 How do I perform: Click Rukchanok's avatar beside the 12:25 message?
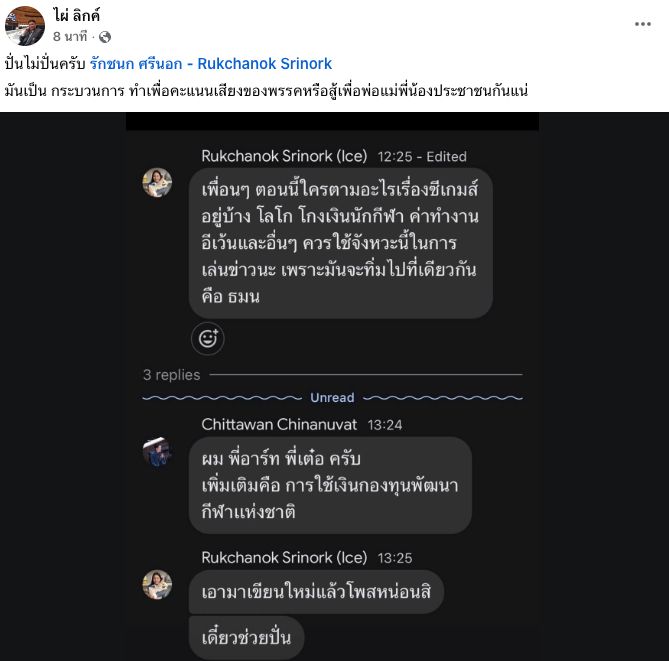pos(157,183)
